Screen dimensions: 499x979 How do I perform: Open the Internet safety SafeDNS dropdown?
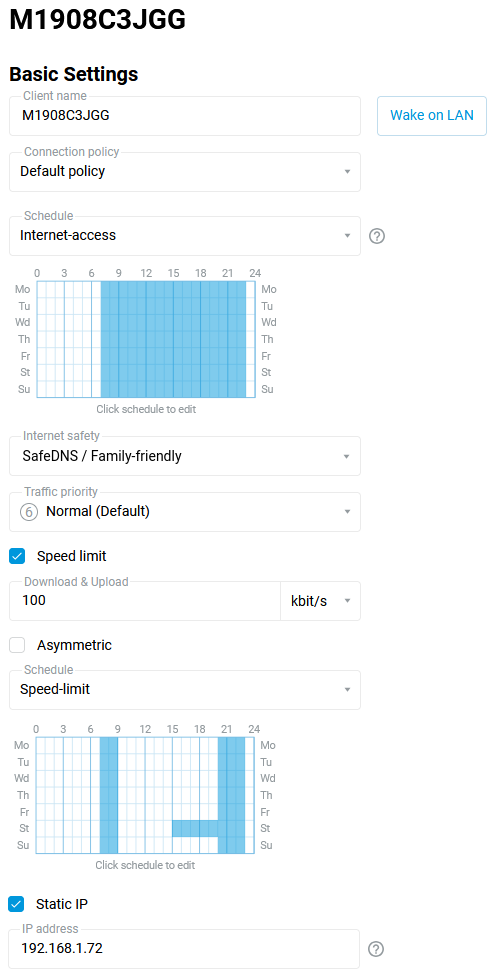point(185,456)
